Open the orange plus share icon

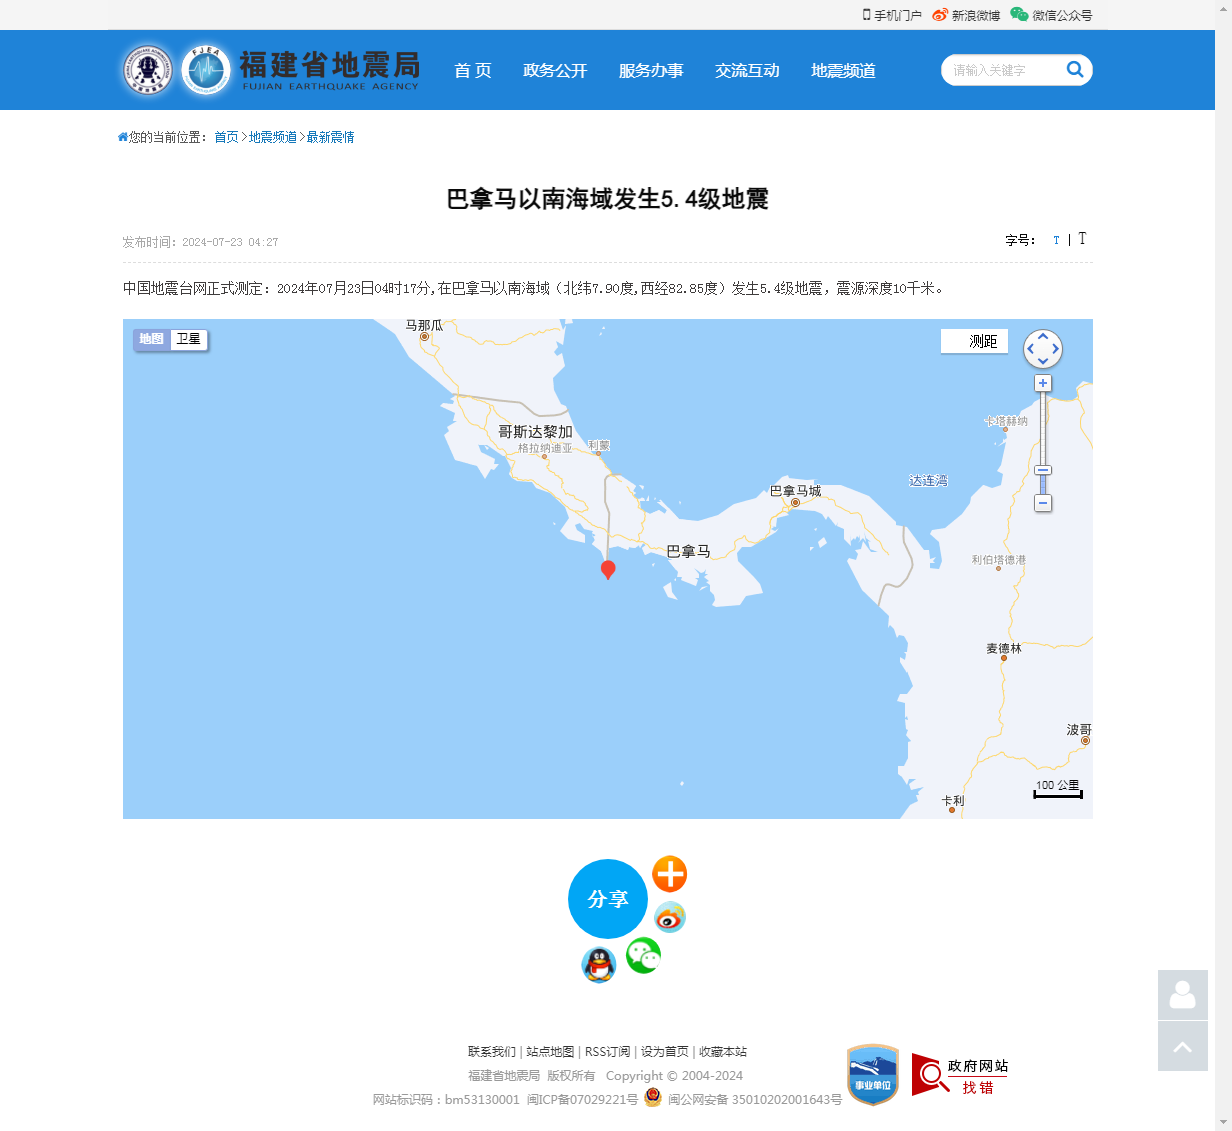[x=669, y=874]
